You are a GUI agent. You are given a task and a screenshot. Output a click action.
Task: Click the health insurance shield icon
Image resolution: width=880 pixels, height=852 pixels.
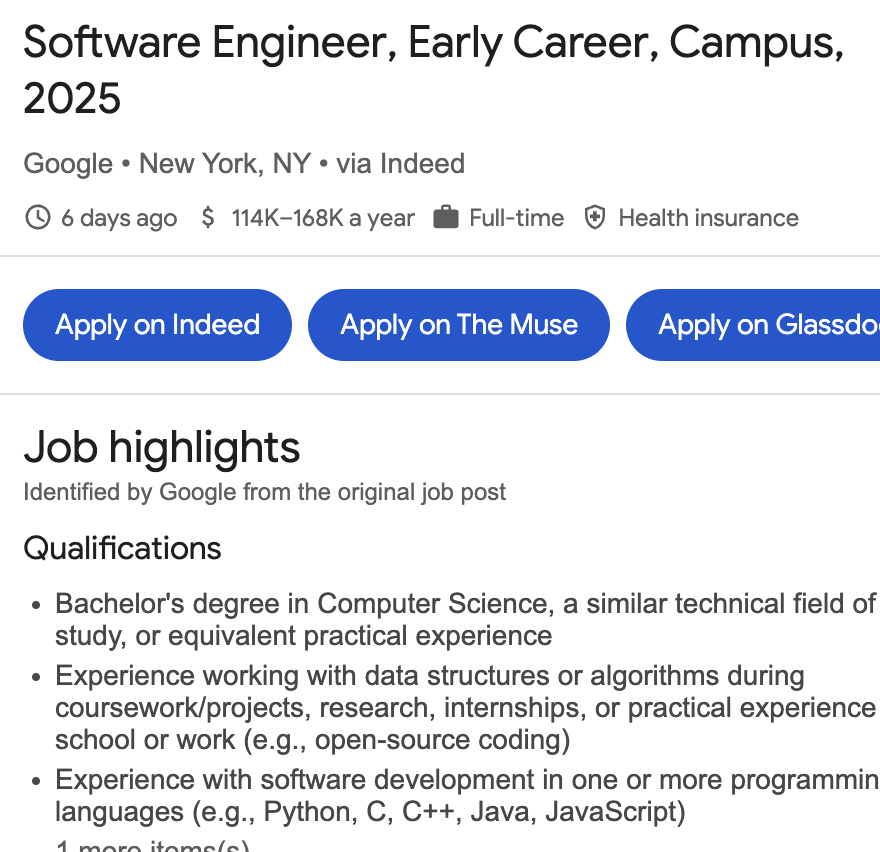[595, 218]
